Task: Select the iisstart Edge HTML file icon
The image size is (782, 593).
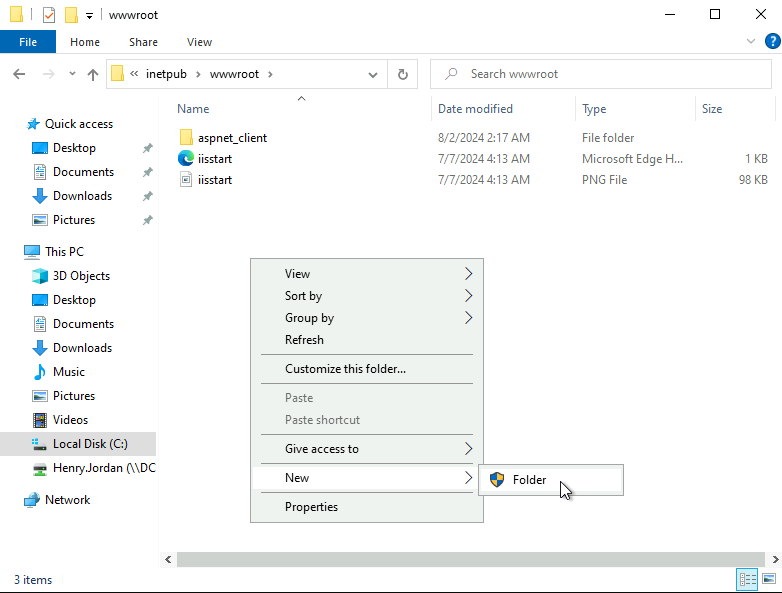Action: [186, 158]
